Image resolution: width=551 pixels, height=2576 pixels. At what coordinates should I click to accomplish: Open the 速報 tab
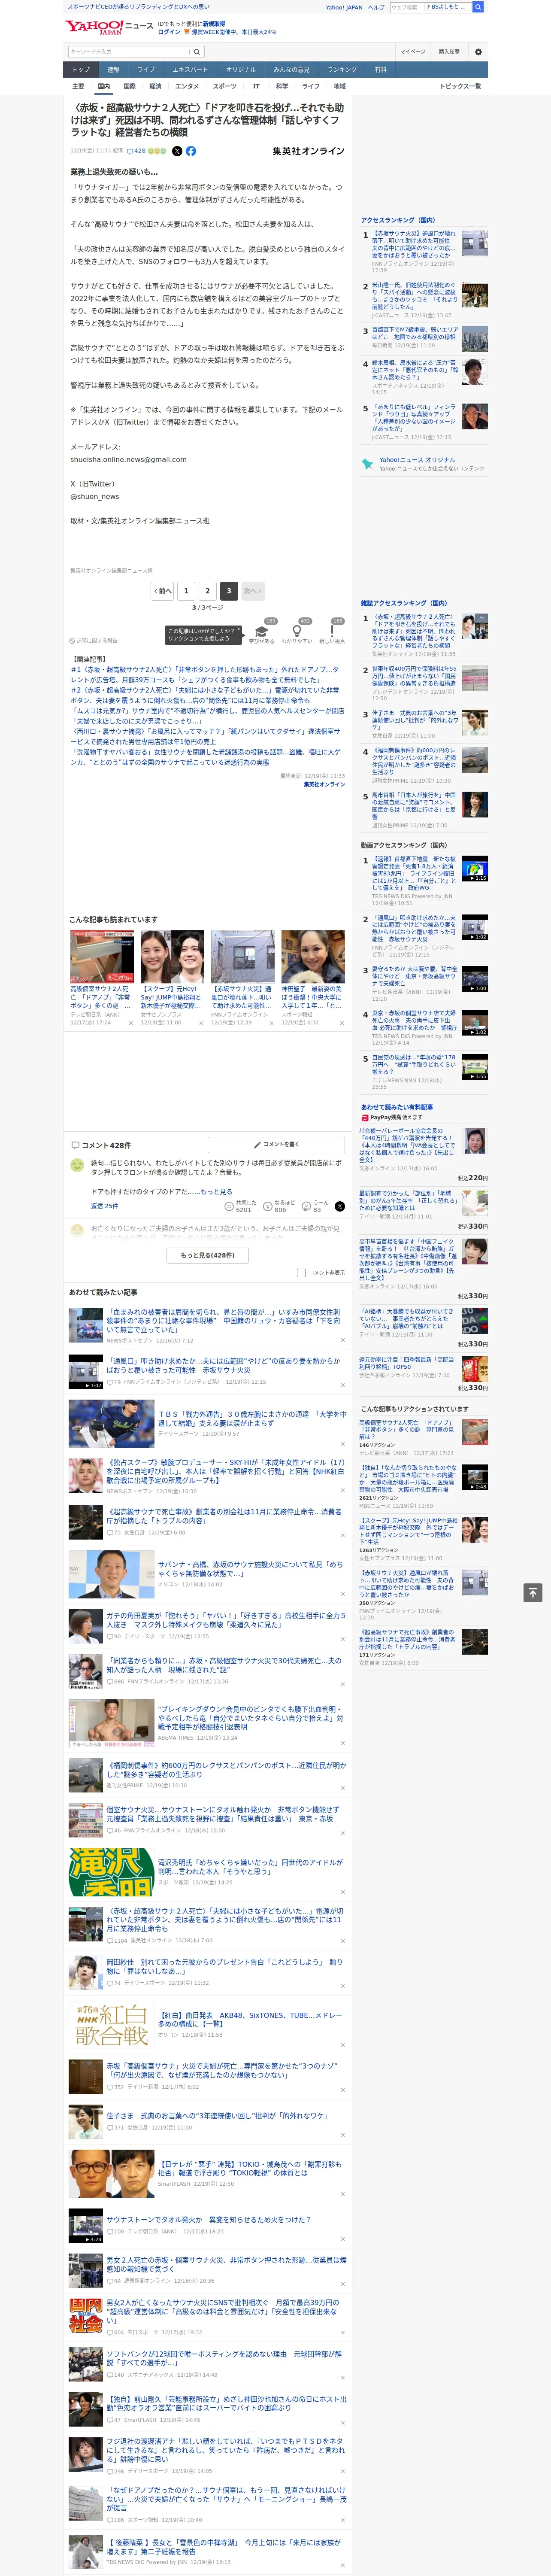pos(113,70)
